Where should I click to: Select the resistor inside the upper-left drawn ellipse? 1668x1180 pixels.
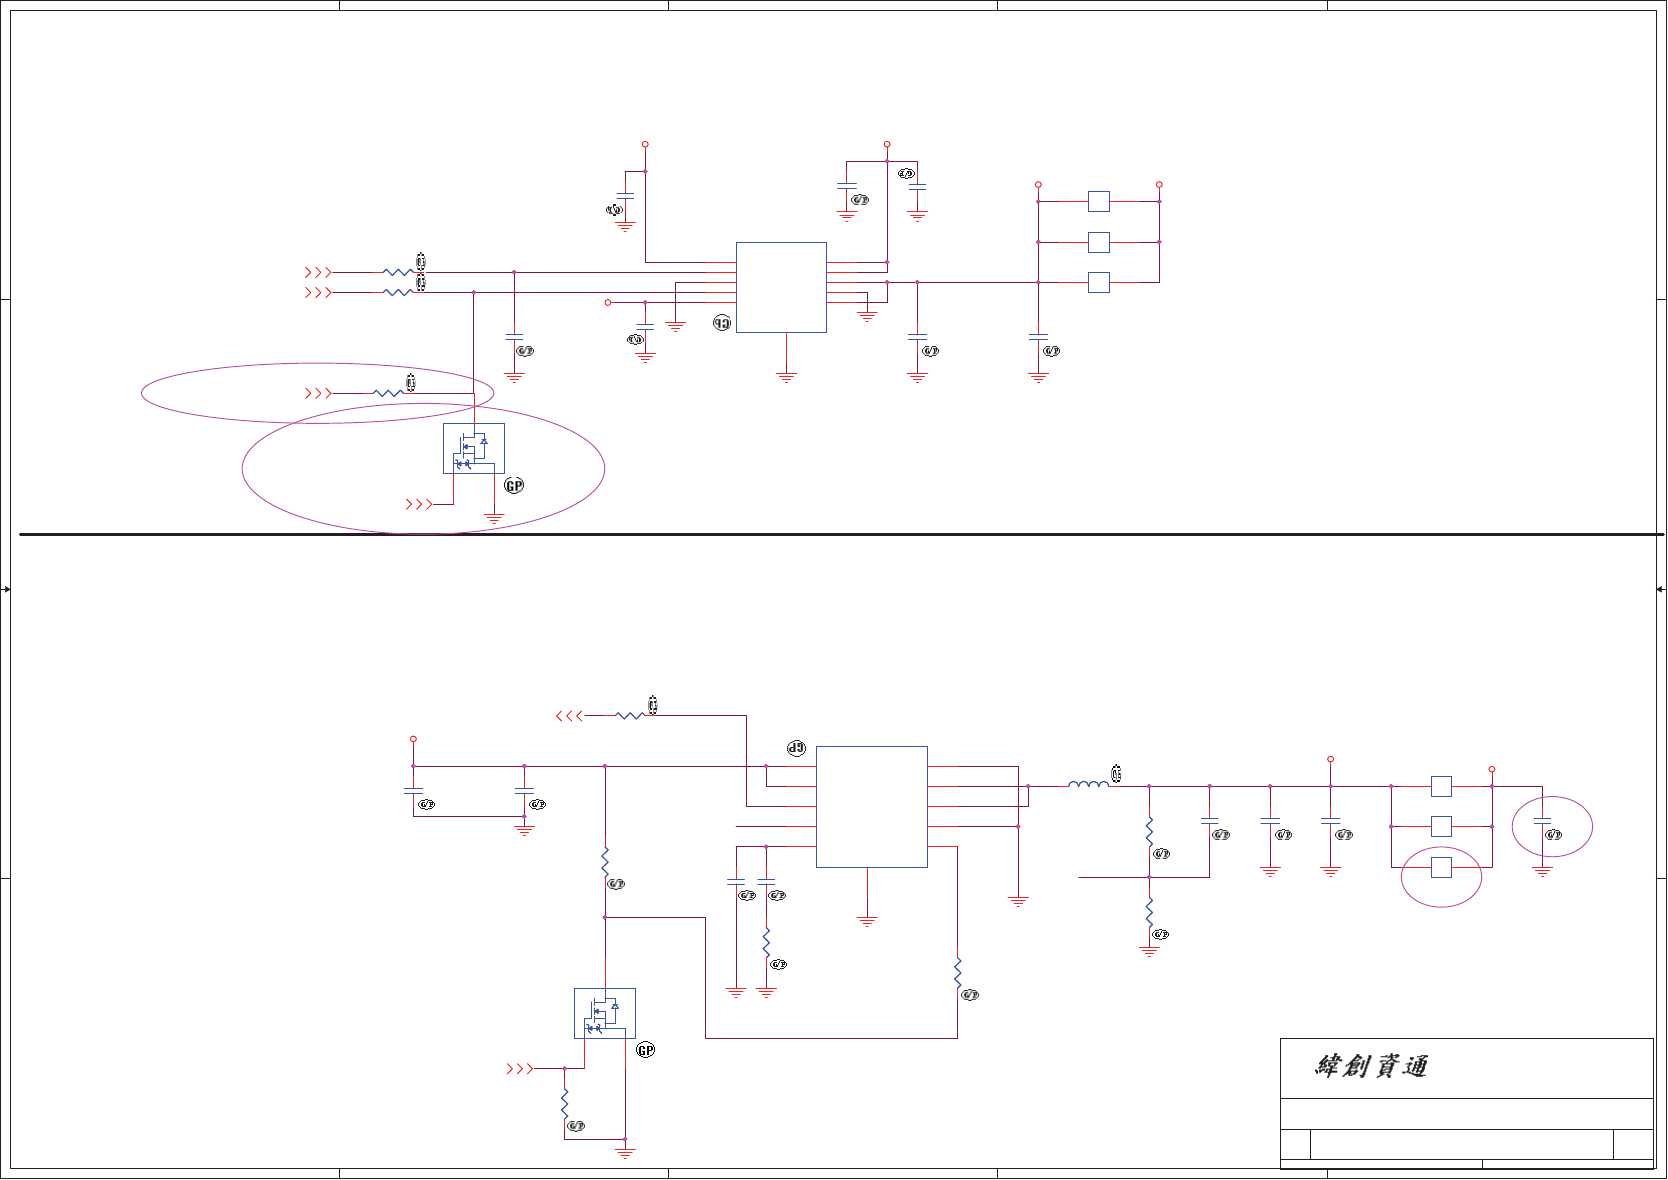(x=388, y=393)
